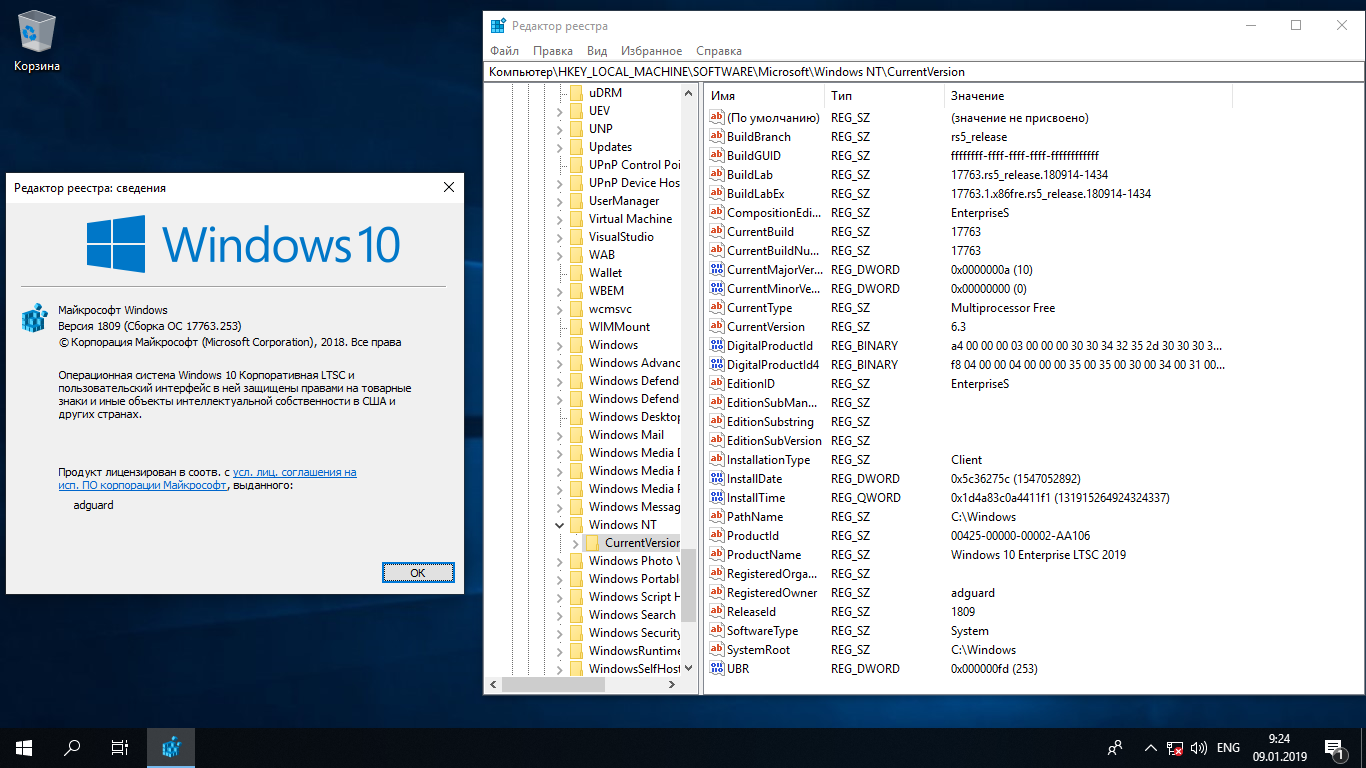Click the EditionID string icon
The height and width of the screenshot is (768, 1366).
pyautogui.click(x=716, y=384)
